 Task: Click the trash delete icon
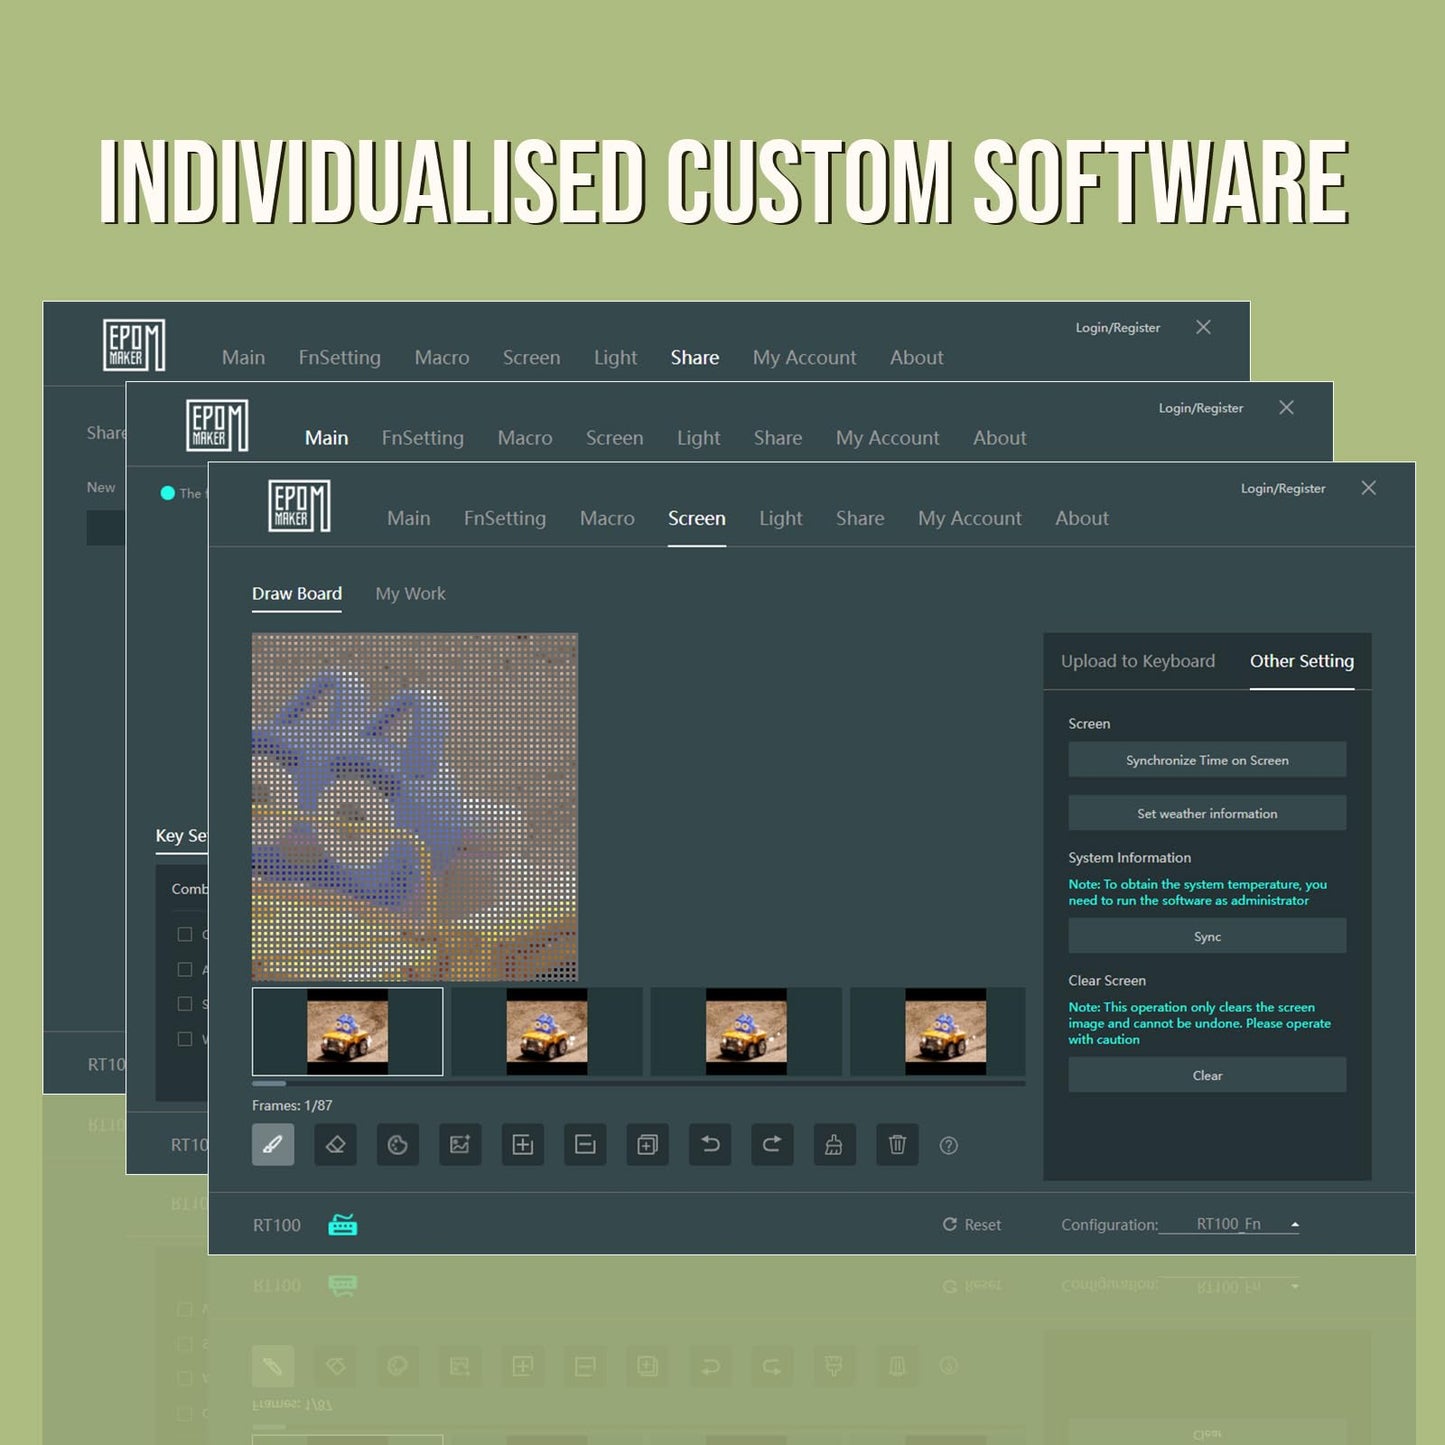pos(897,1145)
